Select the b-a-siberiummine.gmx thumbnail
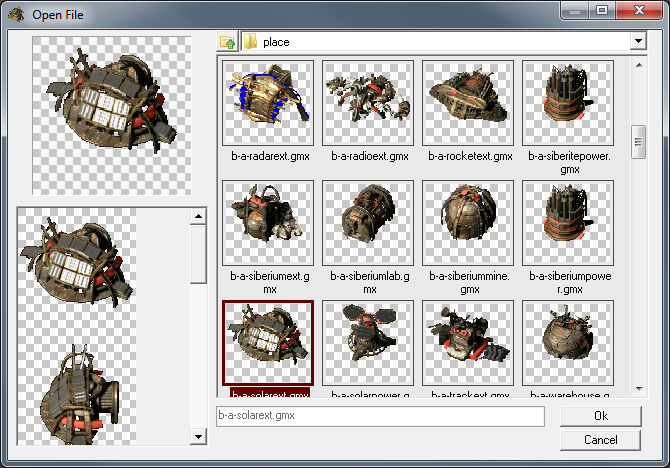The width and height of the screenshot is (670, 468). click(468, 223)
